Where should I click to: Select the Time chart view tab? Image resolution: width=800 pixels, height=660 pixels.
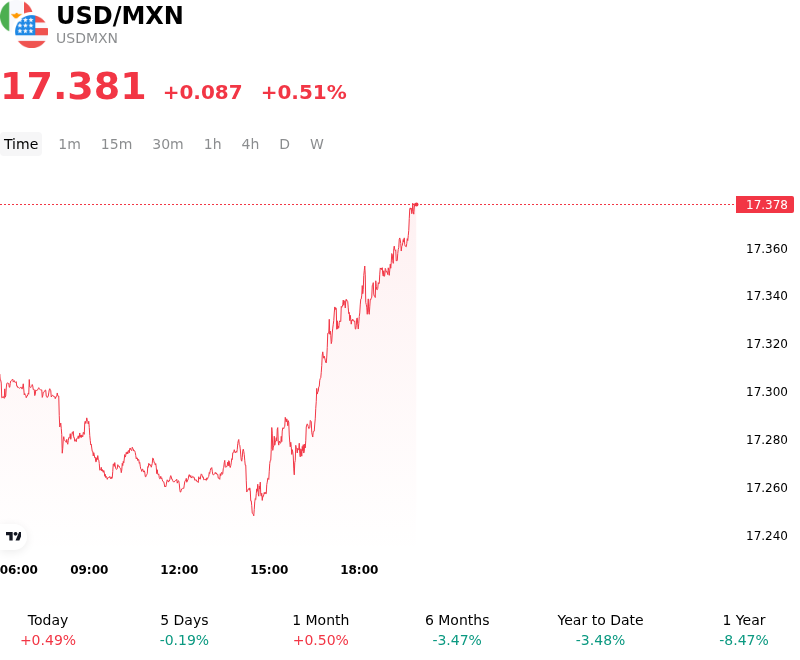[x=21, y=144]
